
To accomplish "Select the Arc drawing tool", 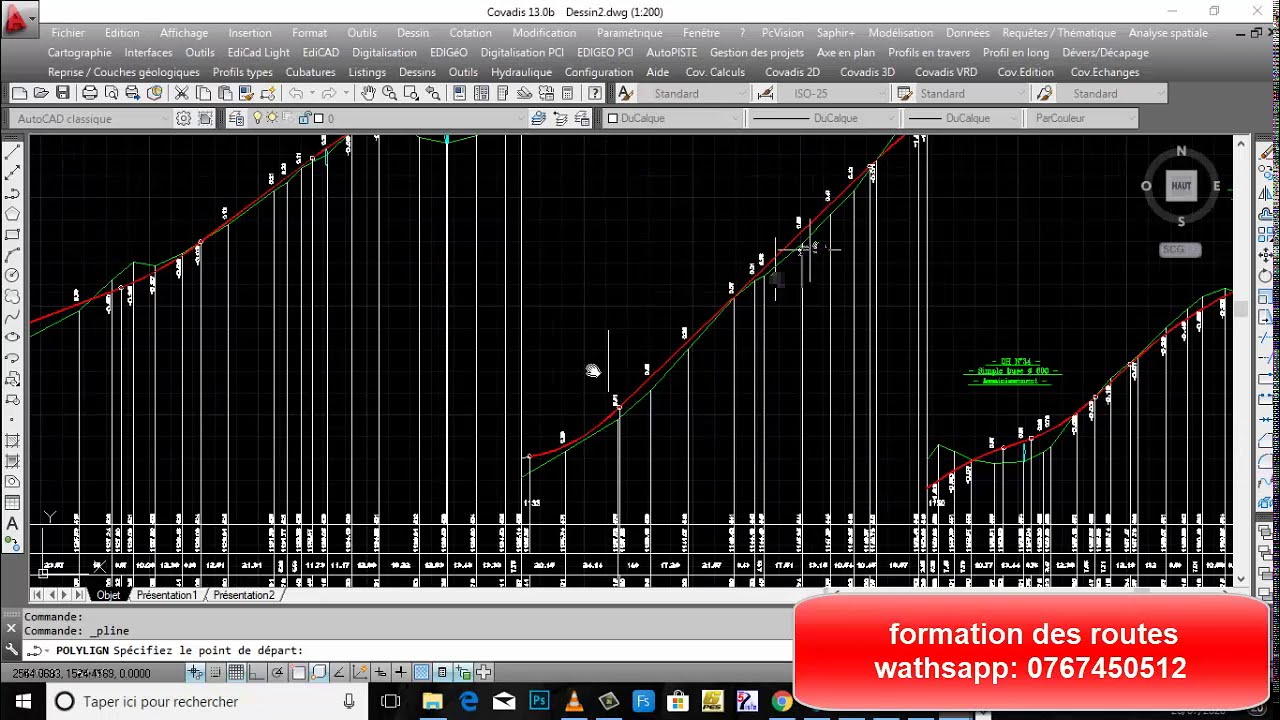I will 12,255.
